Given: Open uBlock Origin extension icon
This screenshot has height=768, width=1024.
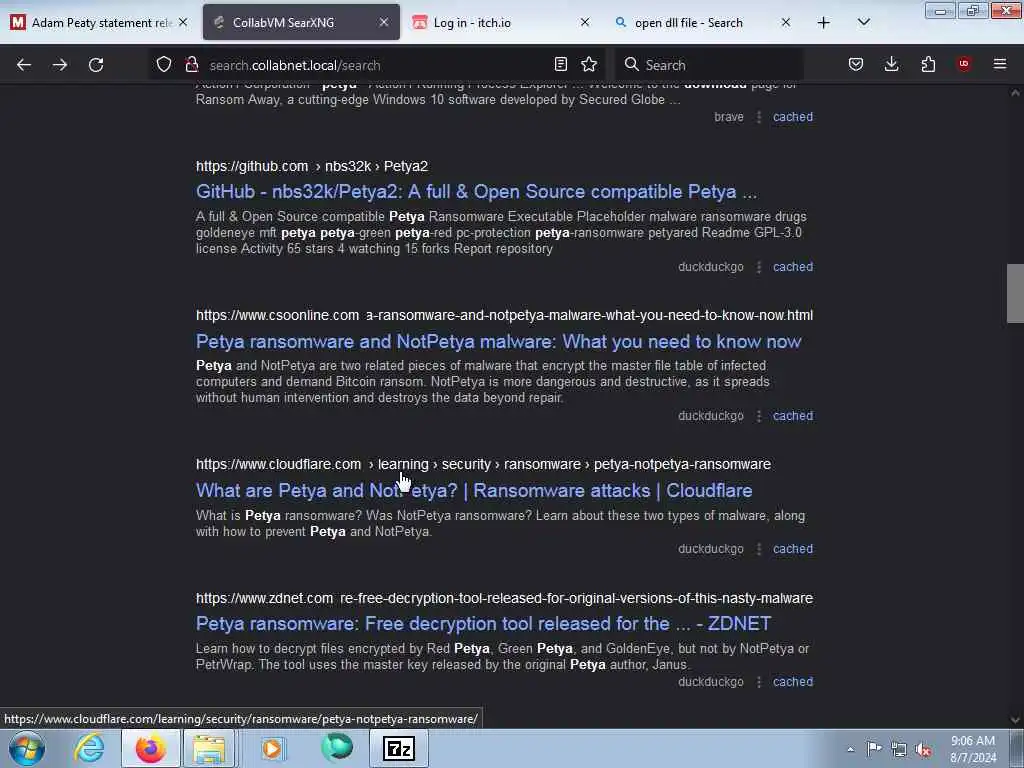Looking at the screenshot, I should [964, 64].
